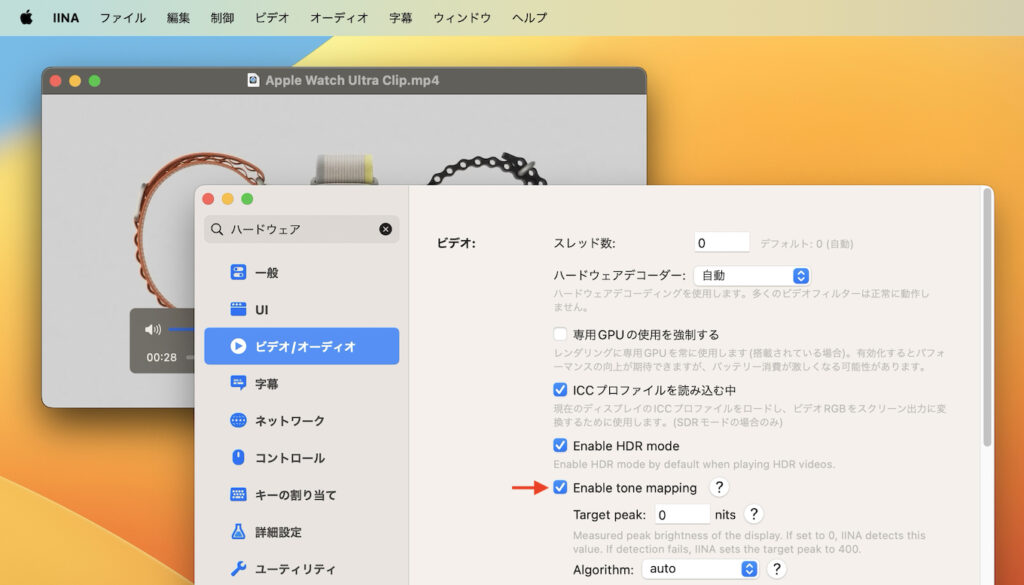Open the 制御 menu in menu bar
The height and width of the screenshot is (585, 1024).
tap(222, 17)
